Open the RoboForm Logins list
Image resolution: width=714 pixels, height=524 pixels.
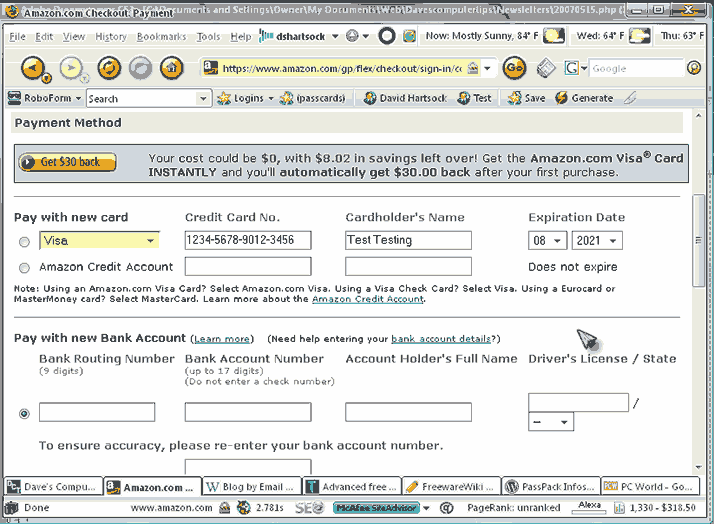245,98
